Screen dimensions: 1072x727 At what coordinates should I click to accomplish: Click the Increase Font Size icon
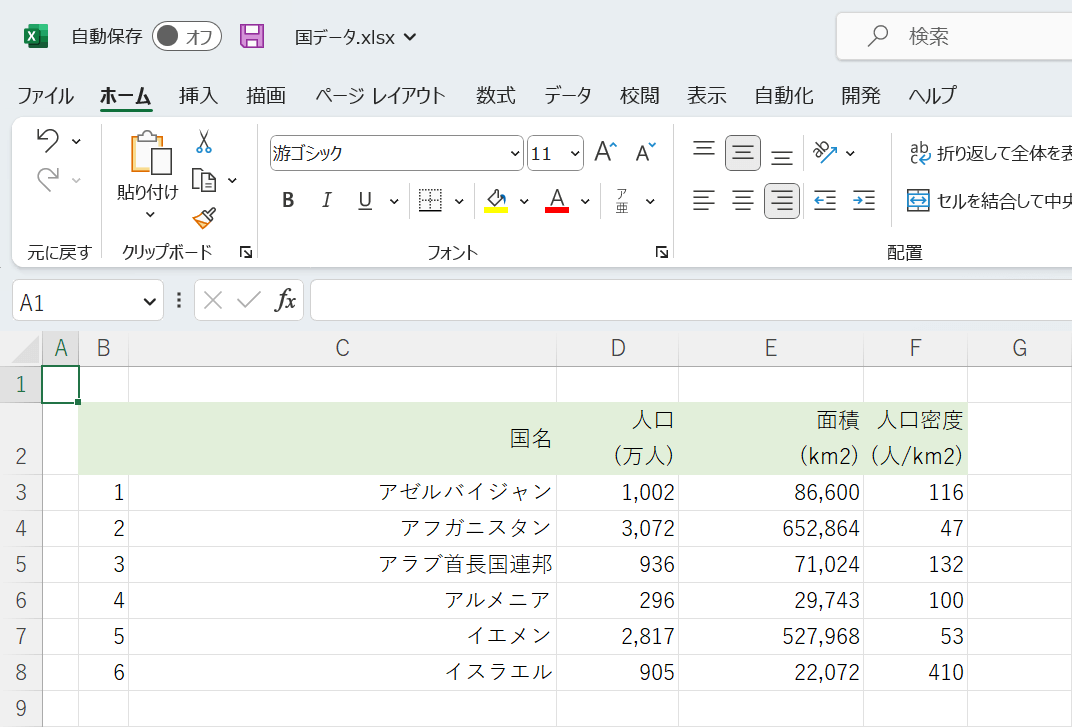[605, 152]
